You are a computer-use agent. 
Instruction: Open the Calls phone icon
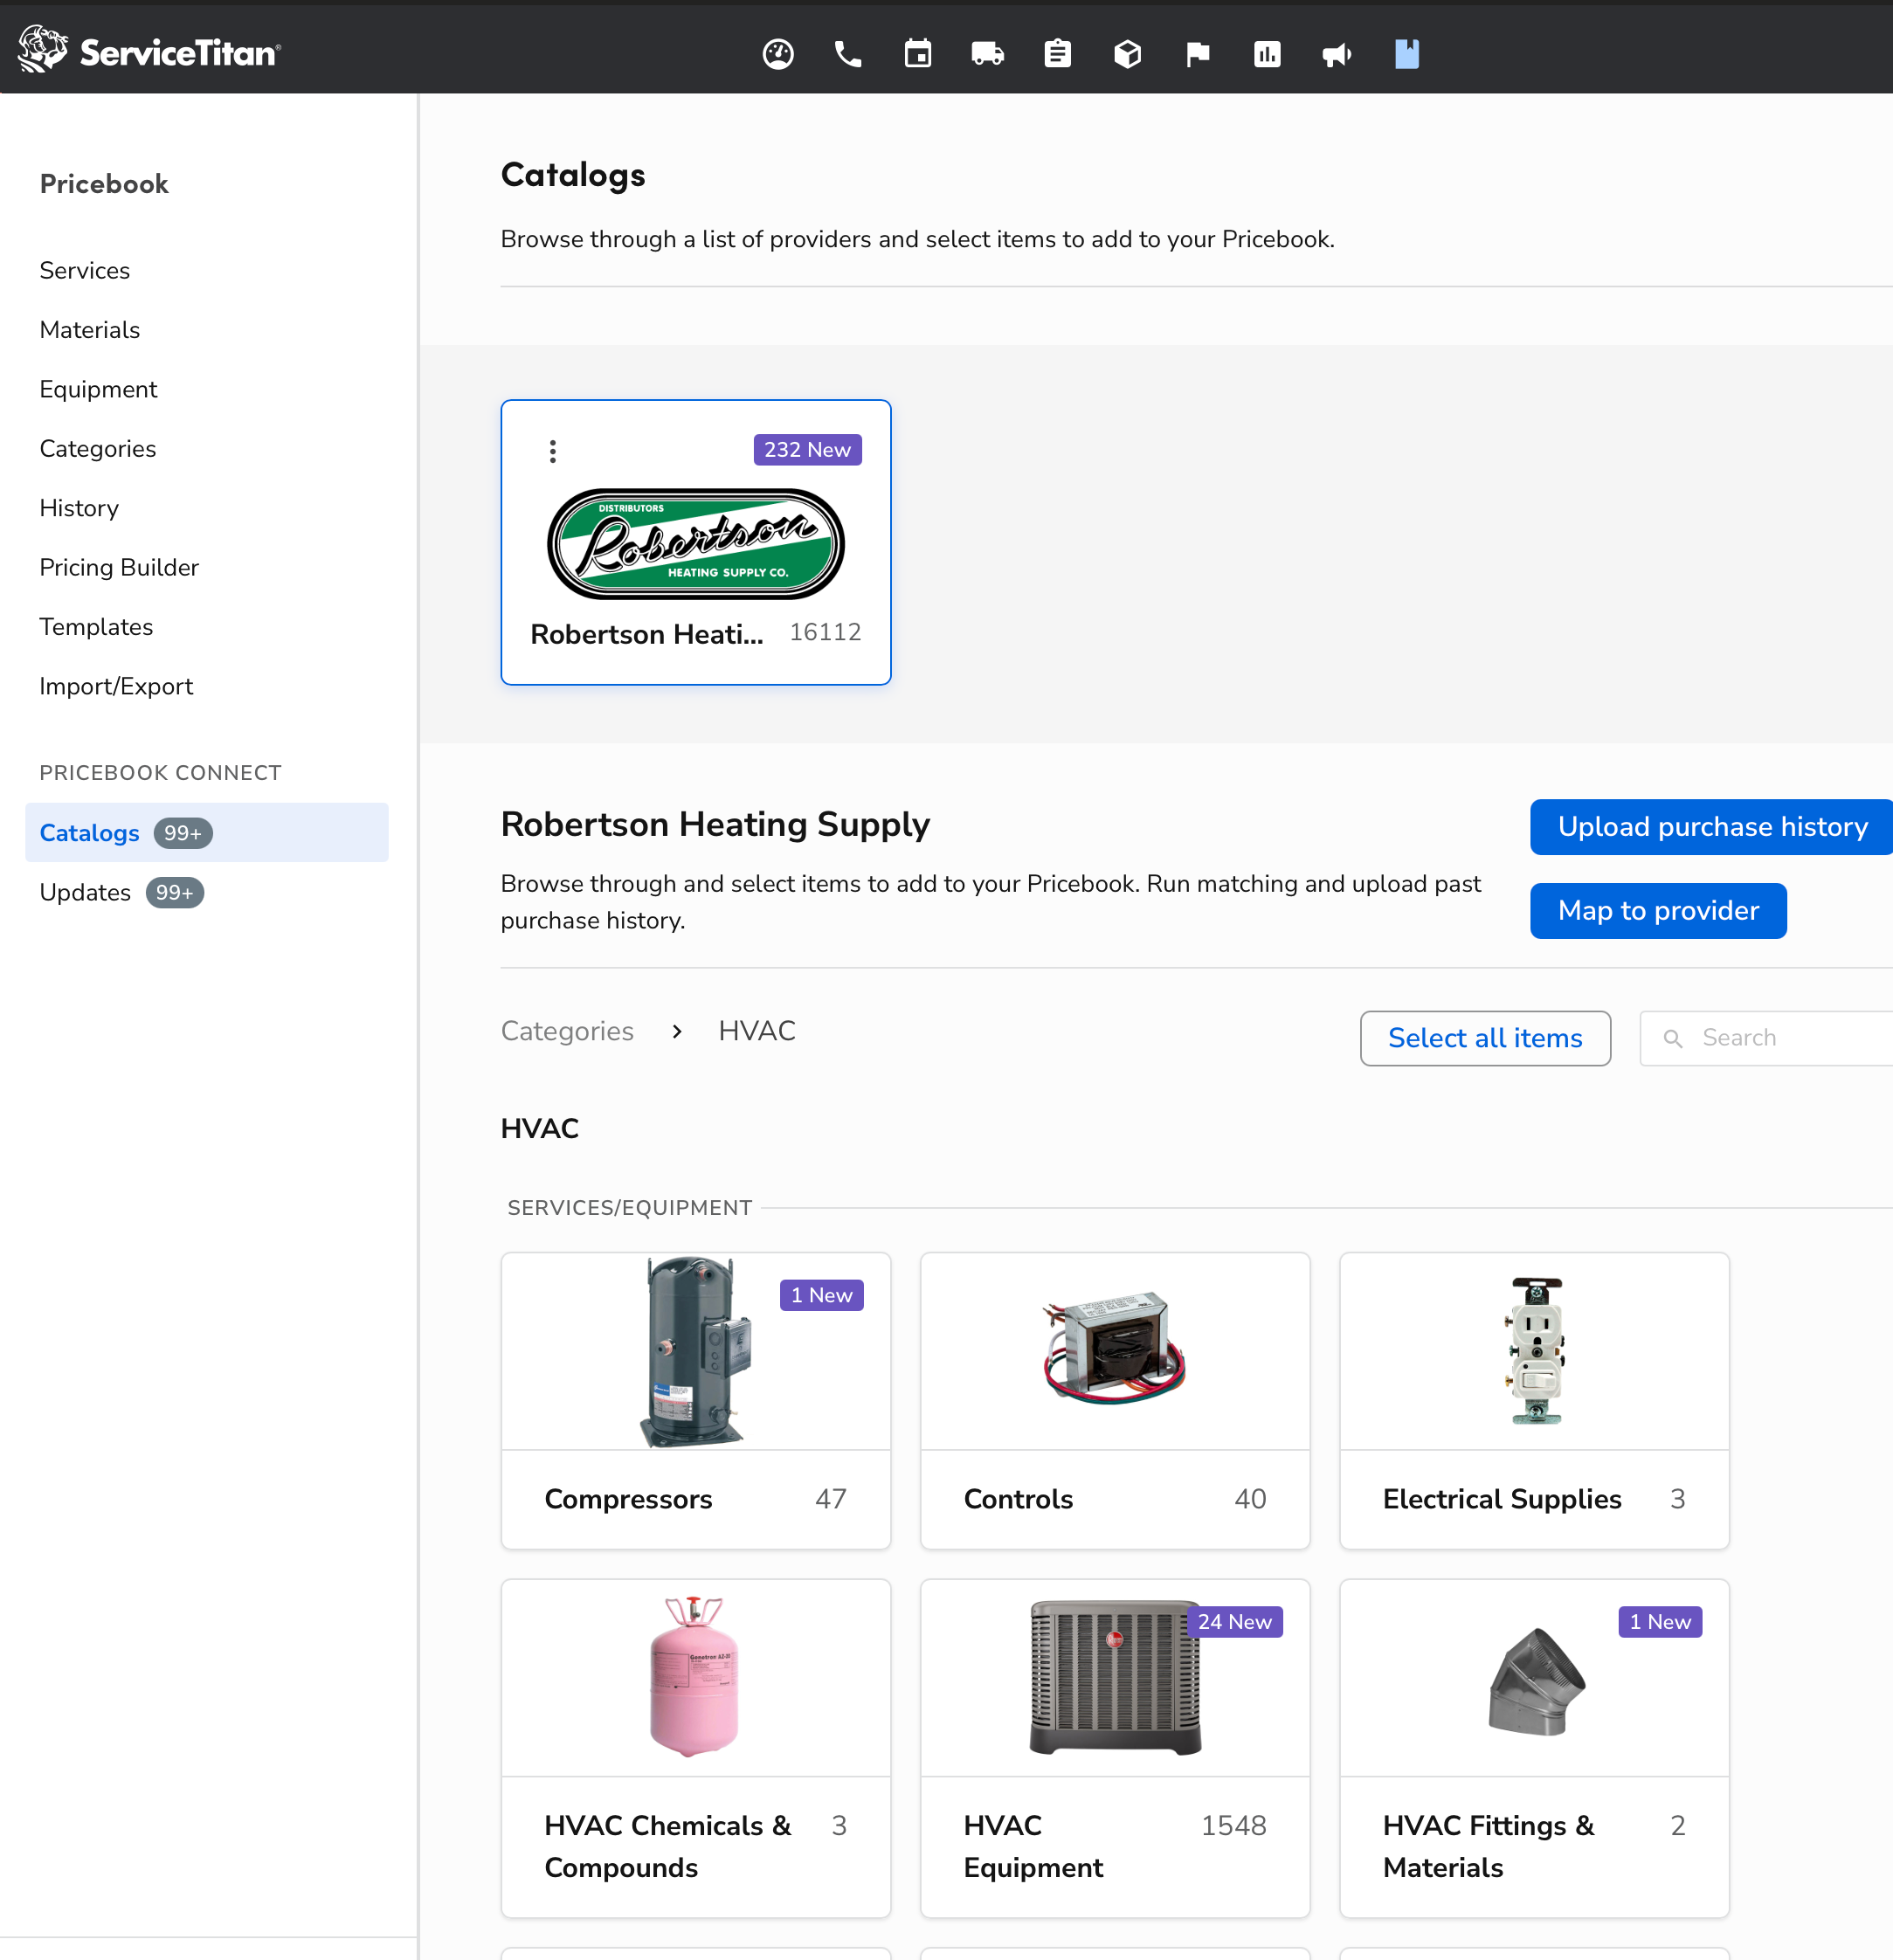(x=848, y=54)
